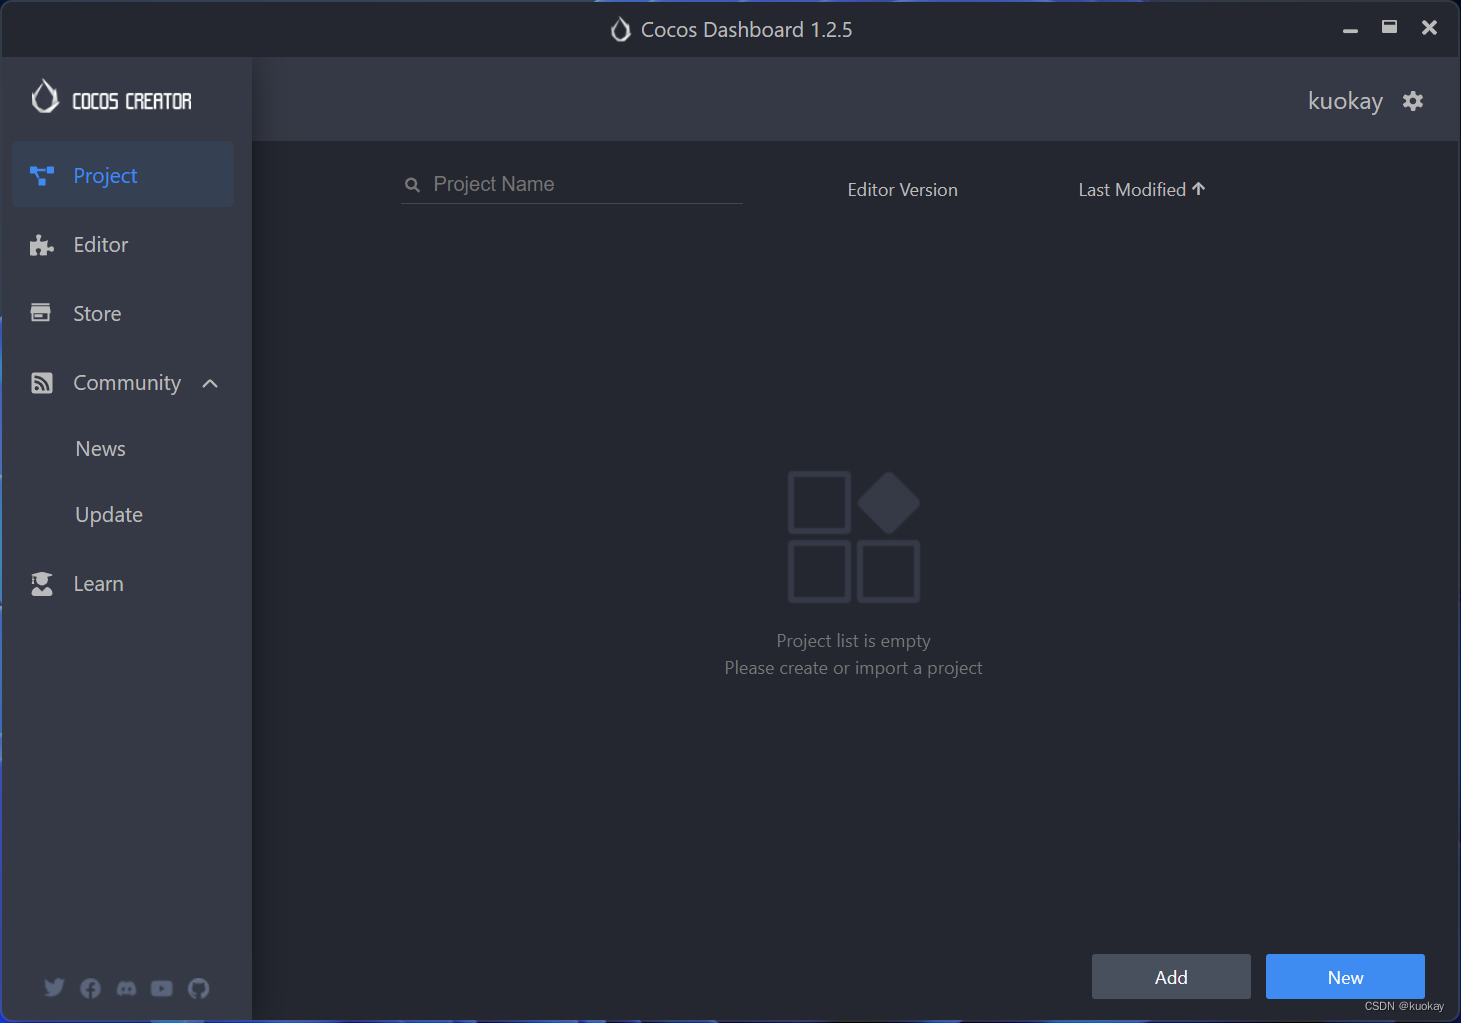Minimize the Cocos Dashboard window
The image size is (1461, 1023).
coord(1350,30)
